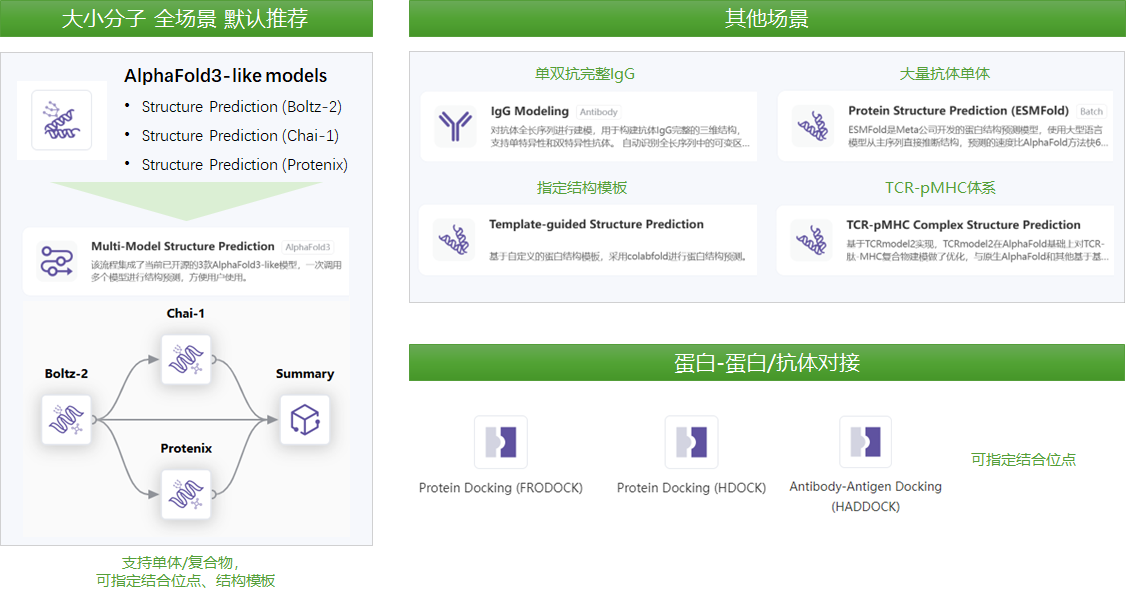Click the Summary cube node icon
The width and height of the screenshot is (1126, 599).
305,419
